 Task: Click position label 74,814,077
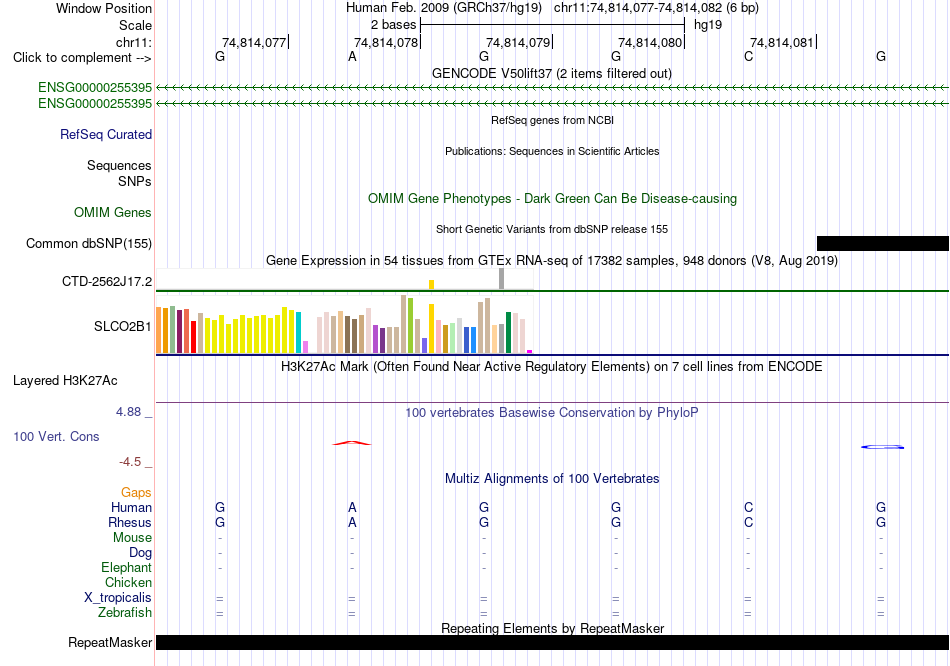[x=254, y=42]
